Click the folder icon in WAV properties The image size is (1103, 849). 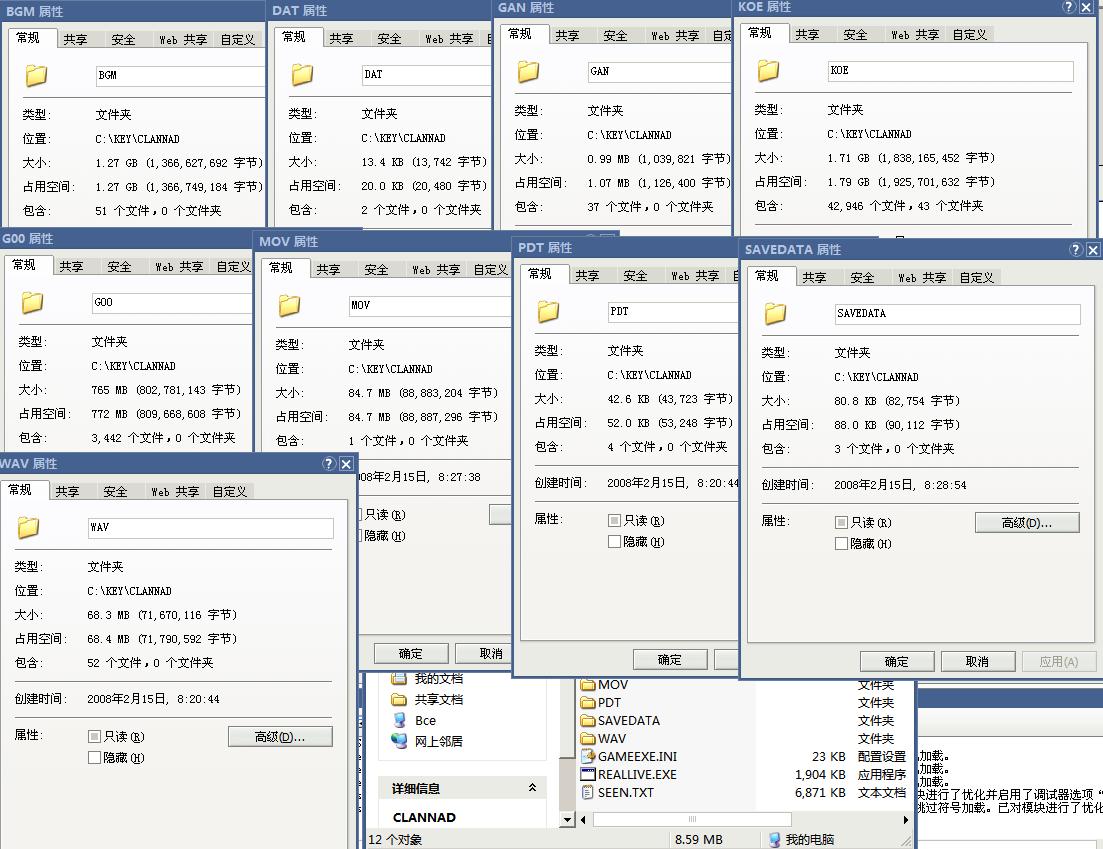pyautogui.click(x=28, y=527)
